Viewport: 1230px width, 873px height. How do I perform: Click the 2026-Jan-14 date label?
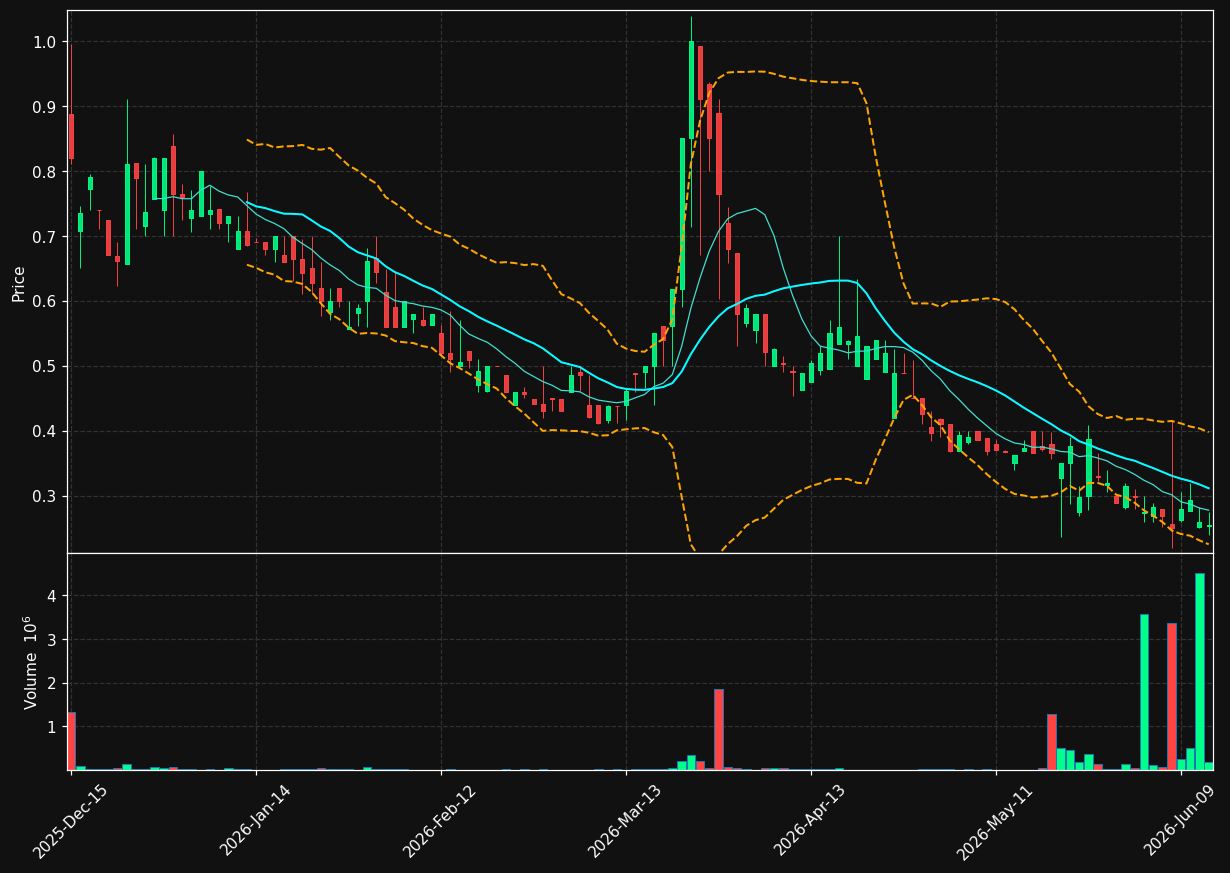254,821
